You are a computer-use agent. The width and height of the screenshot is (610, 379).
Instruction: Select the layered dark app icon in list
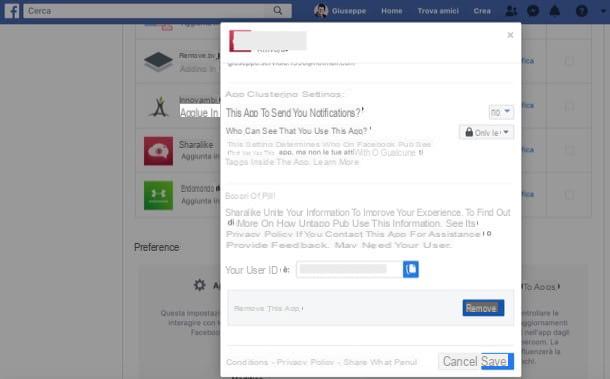[x=158, y=61]
